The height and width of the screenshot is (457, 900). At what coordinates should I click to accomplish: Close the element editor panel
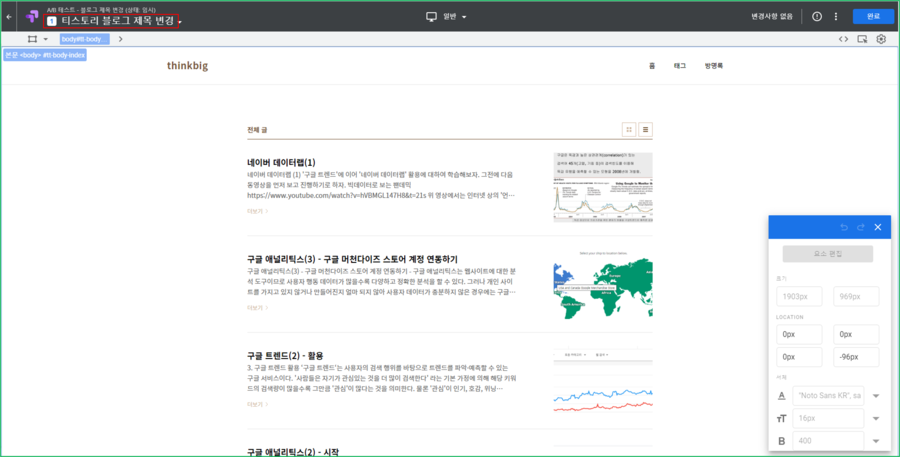click(878, 227)
